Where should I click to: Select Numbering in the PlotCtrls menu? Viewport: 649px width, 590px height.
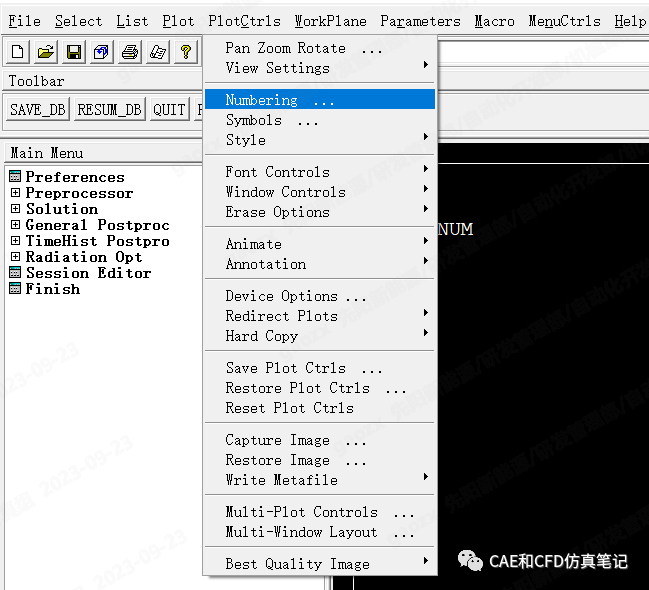click(x=320, y=99)
